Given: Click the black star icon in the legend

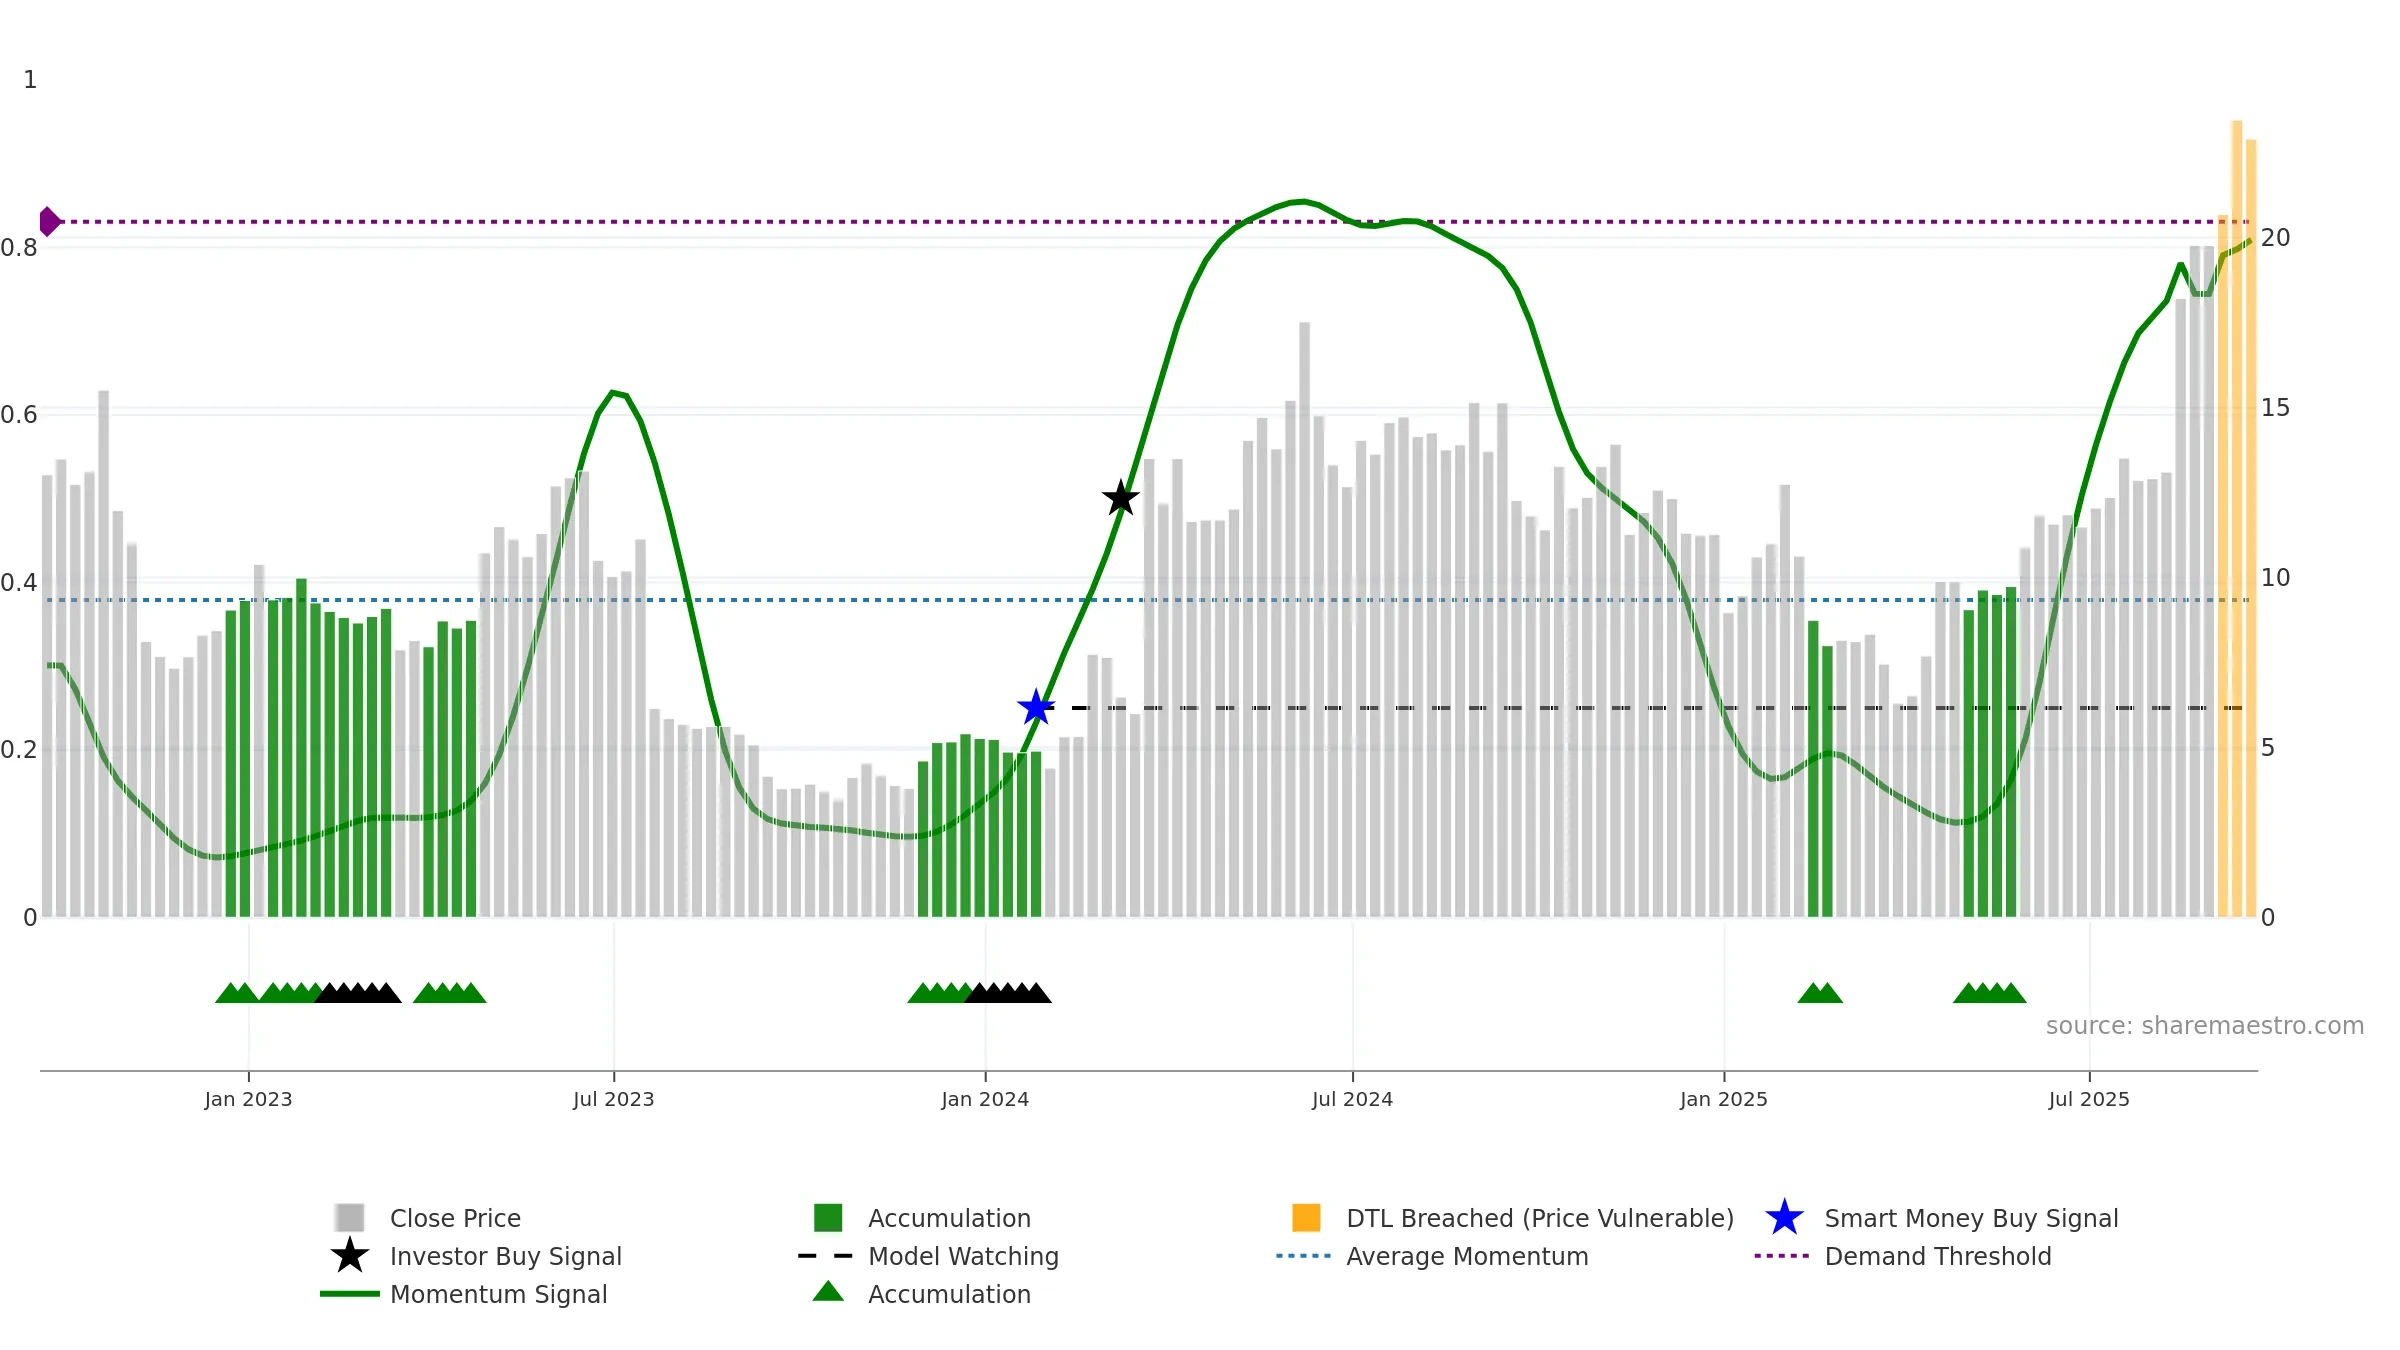Looking at the screenshot, I should click(350, 1256).
